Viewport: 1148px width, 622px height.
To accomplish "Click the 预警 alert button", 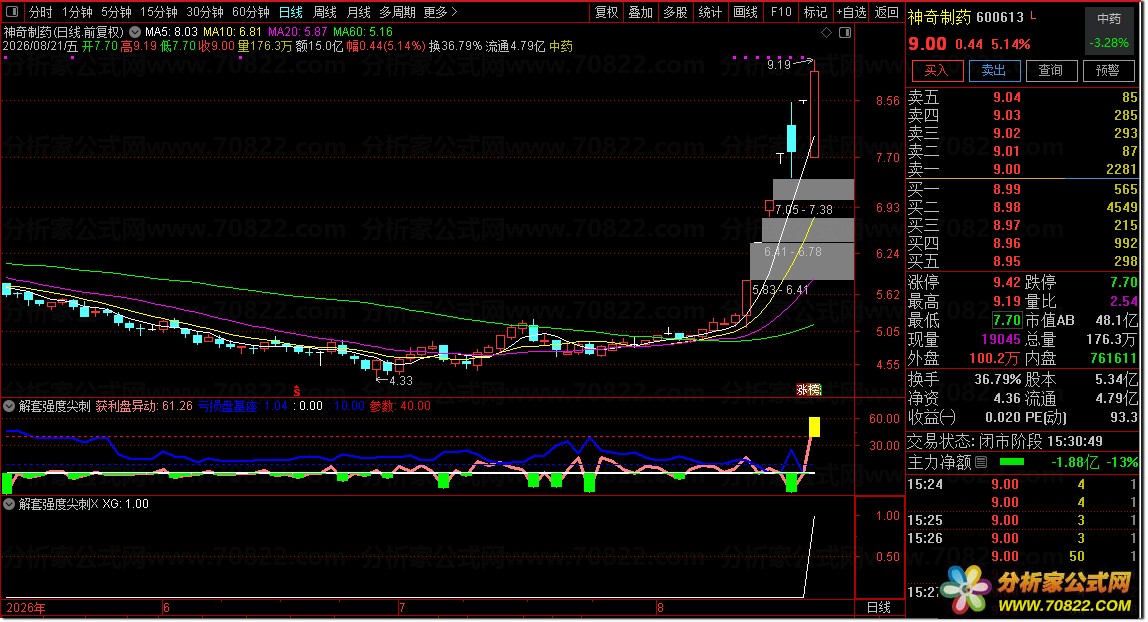I will [1108, 70].
